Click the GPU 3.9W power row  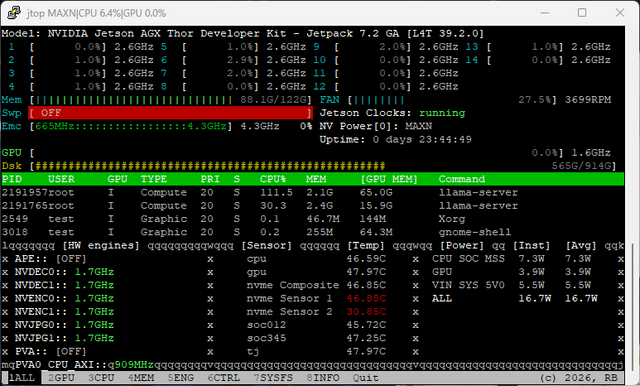click(511, 272)
